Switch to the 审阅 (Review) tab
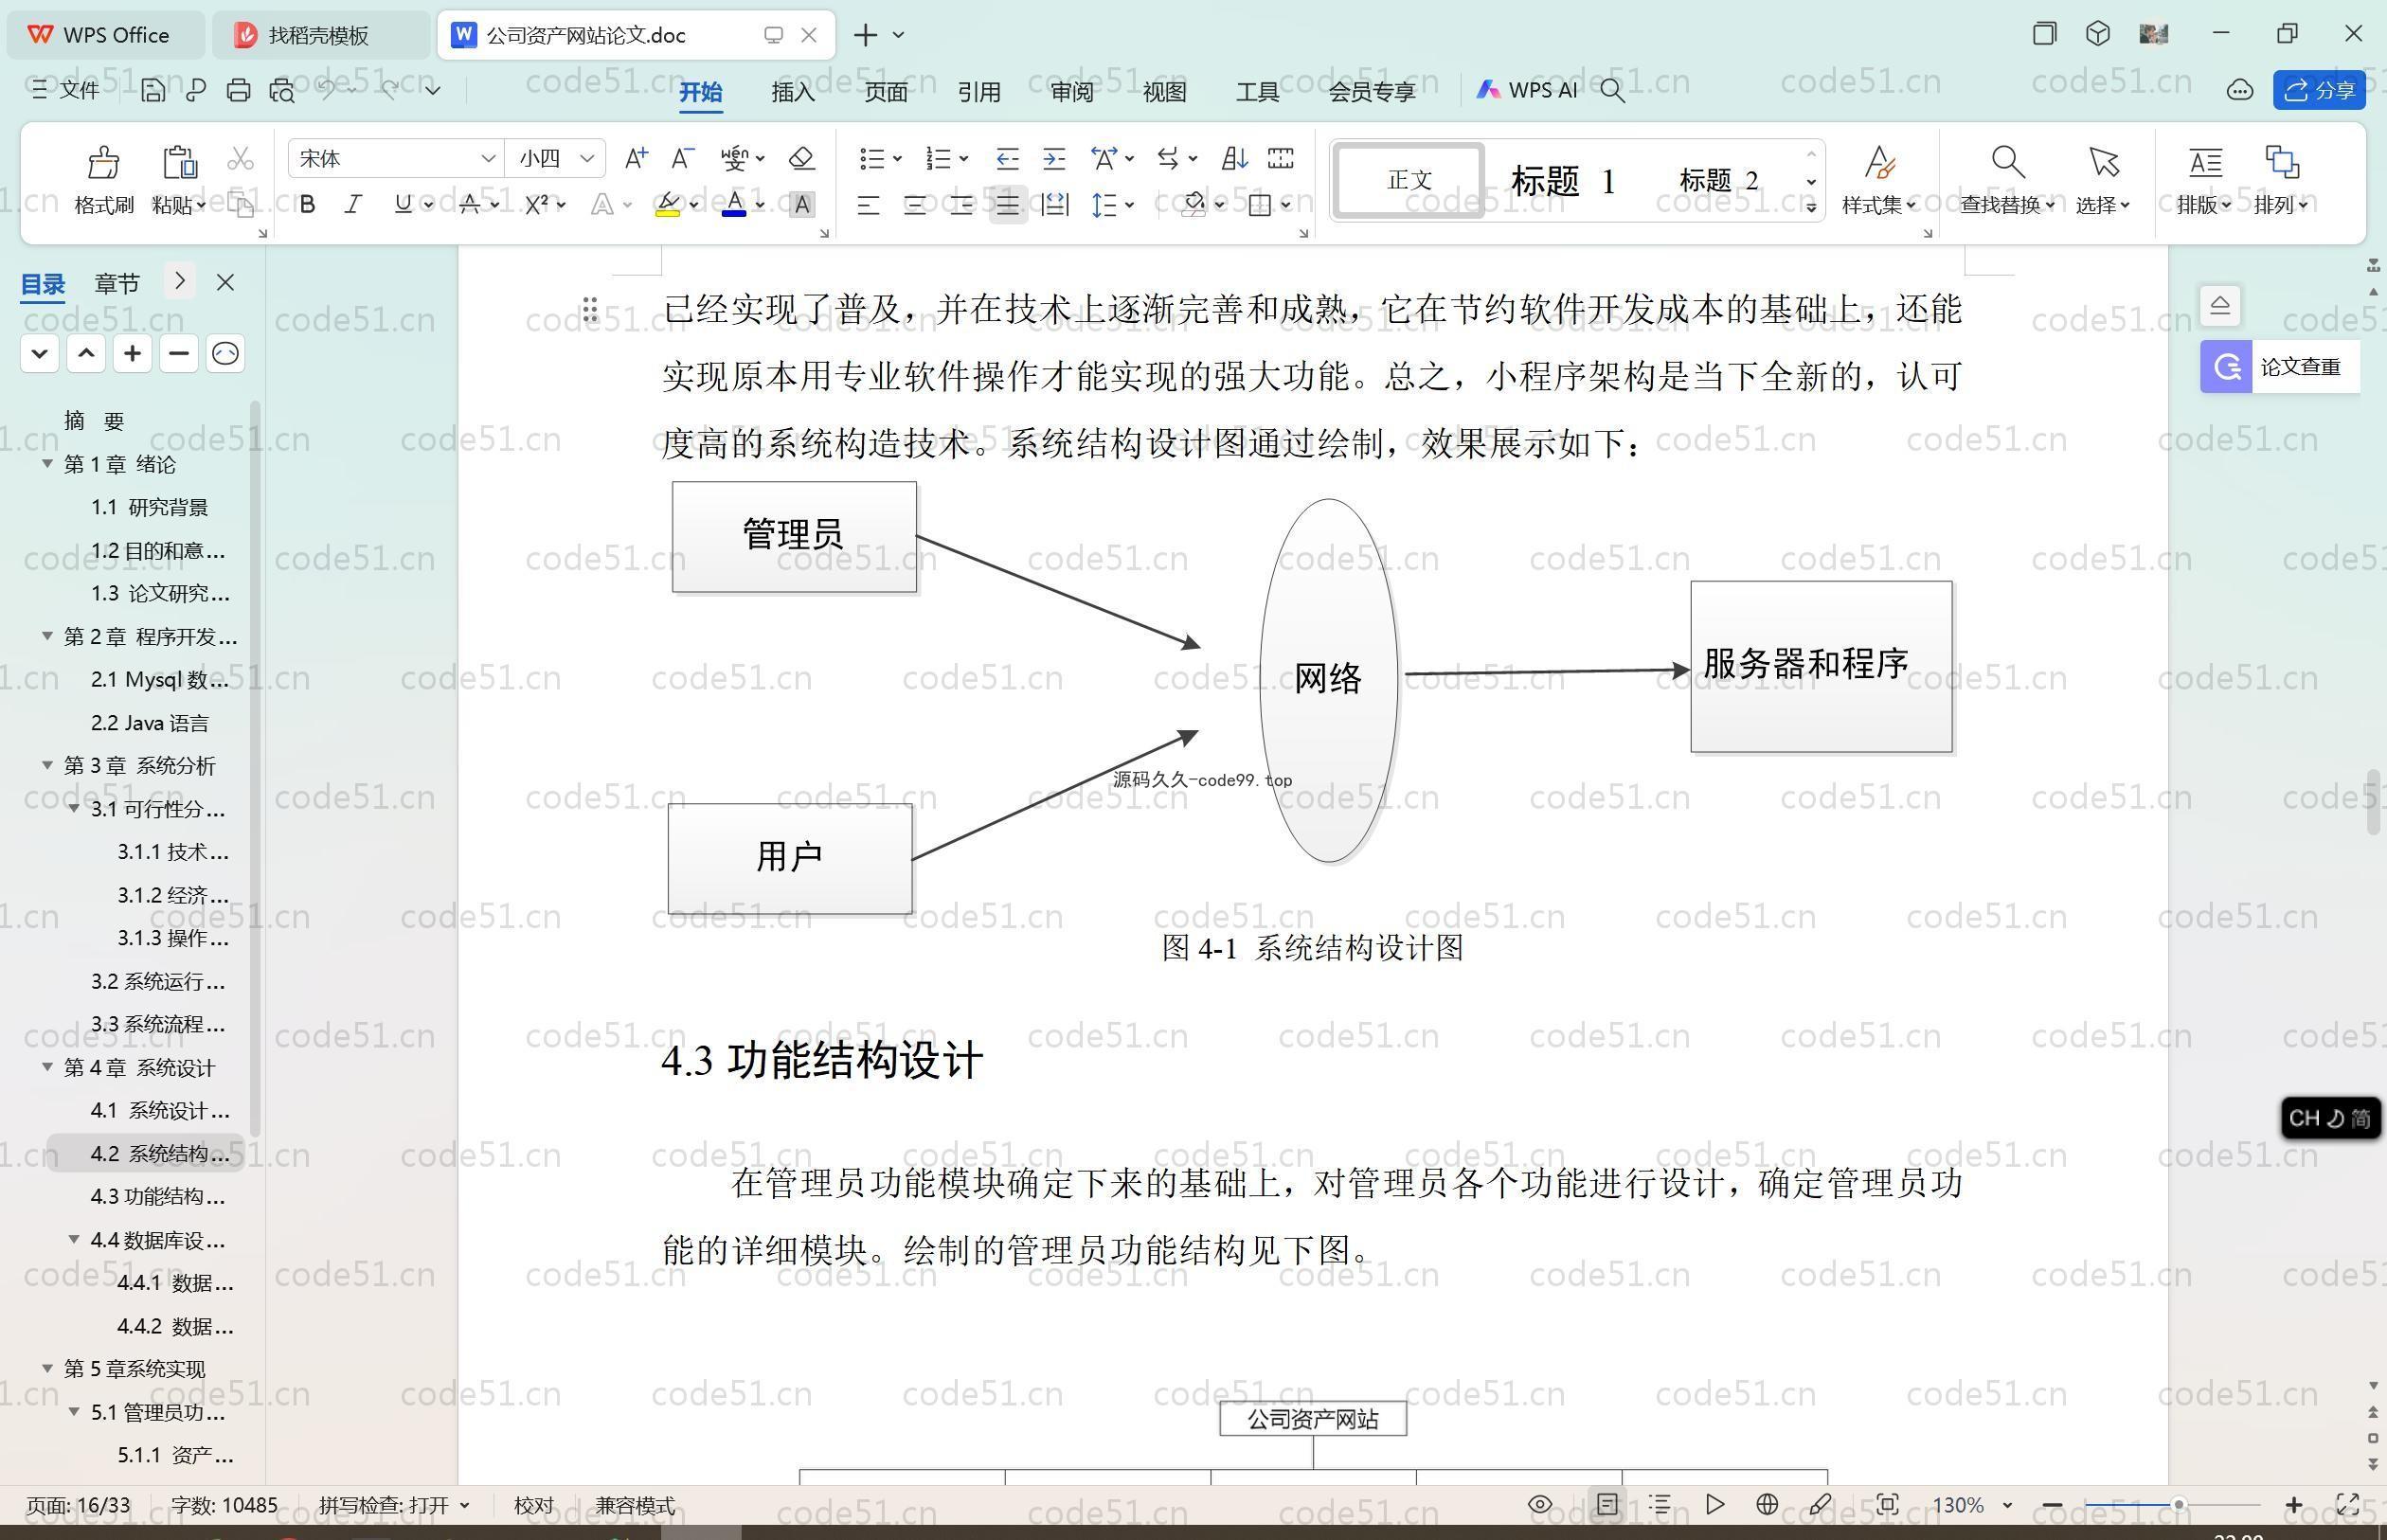The height and width of the screenshot is (1540, 2387). (1072, 92)
